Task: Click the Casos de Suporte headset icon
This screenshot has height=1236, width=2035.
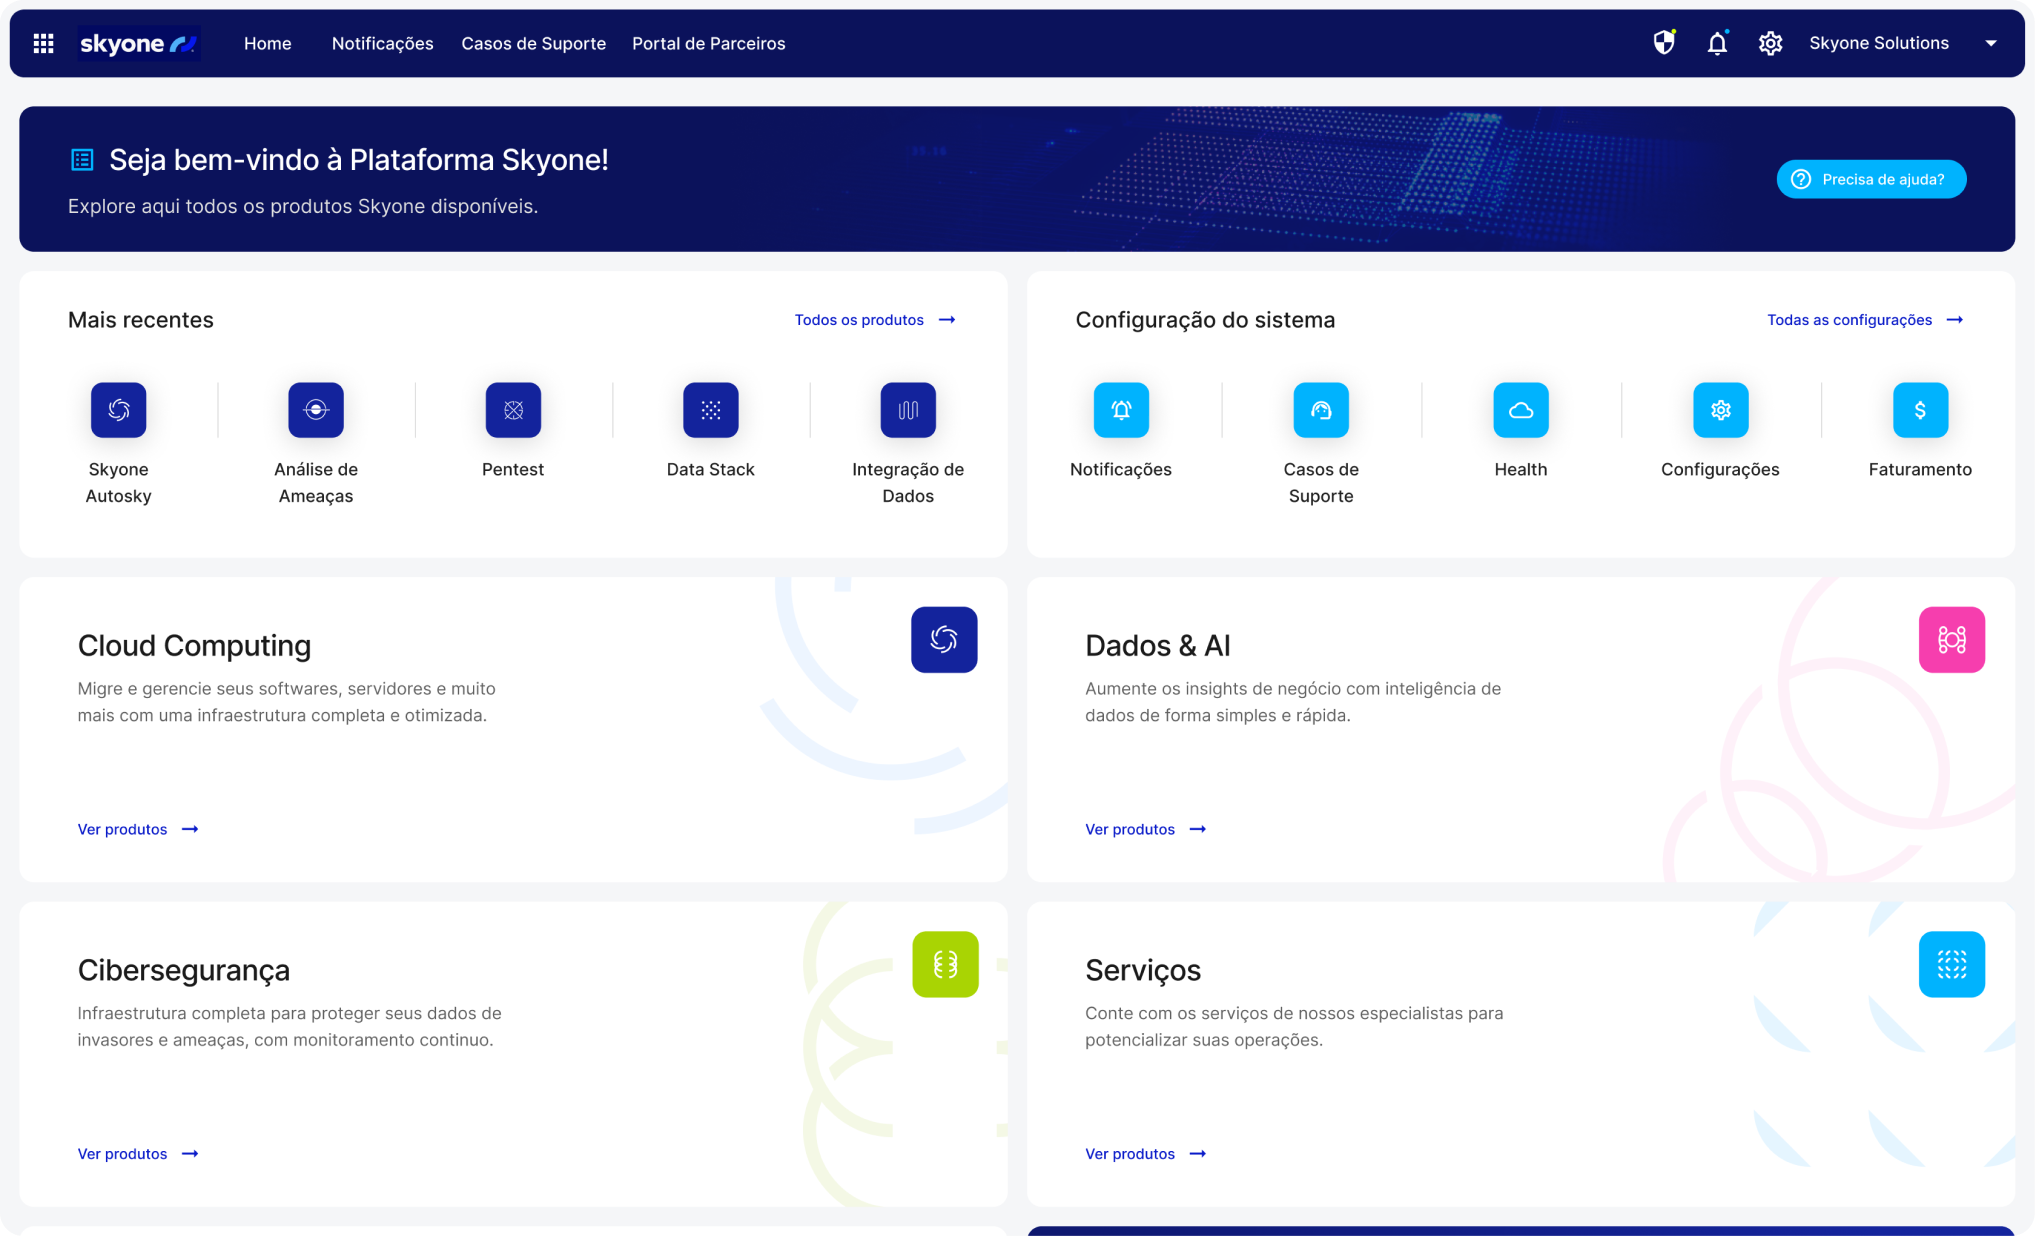Action: click(1320, 410)
